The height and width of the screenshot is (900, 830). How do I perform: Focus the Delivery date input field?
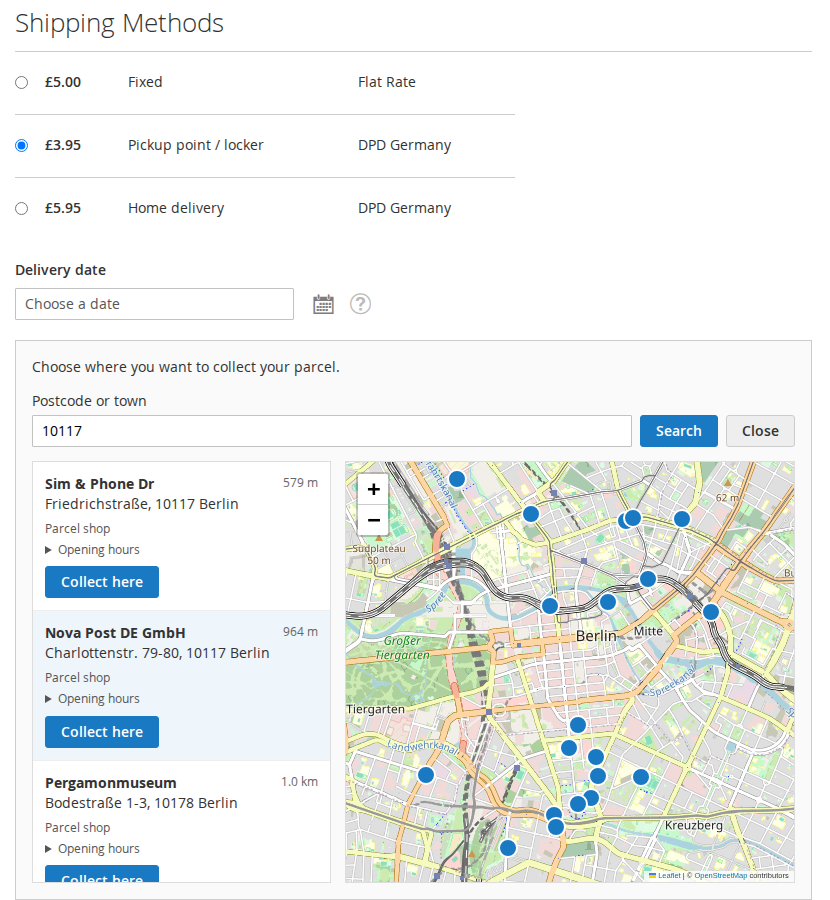coord(154,304)
